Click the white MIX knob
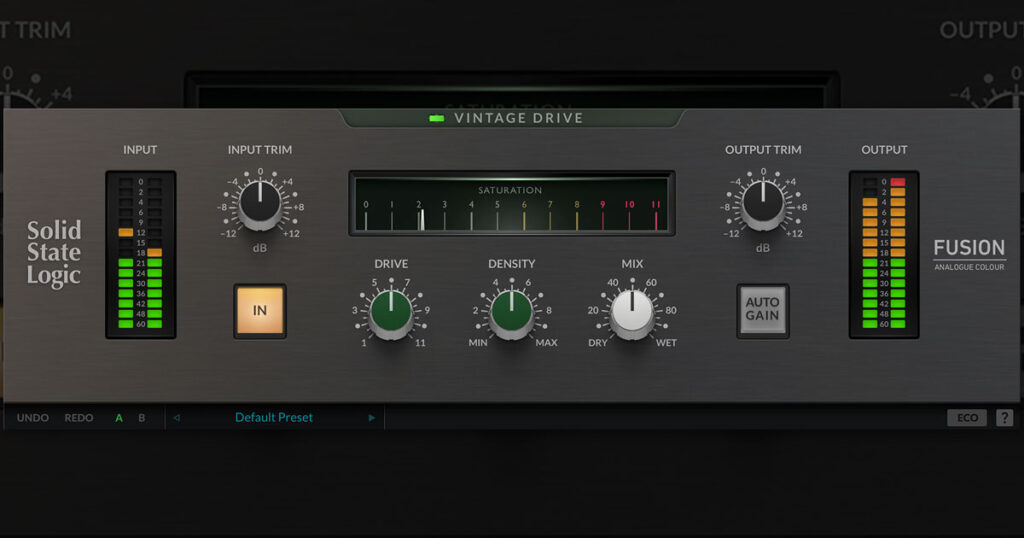The image size is (1024, 538). 632,313
